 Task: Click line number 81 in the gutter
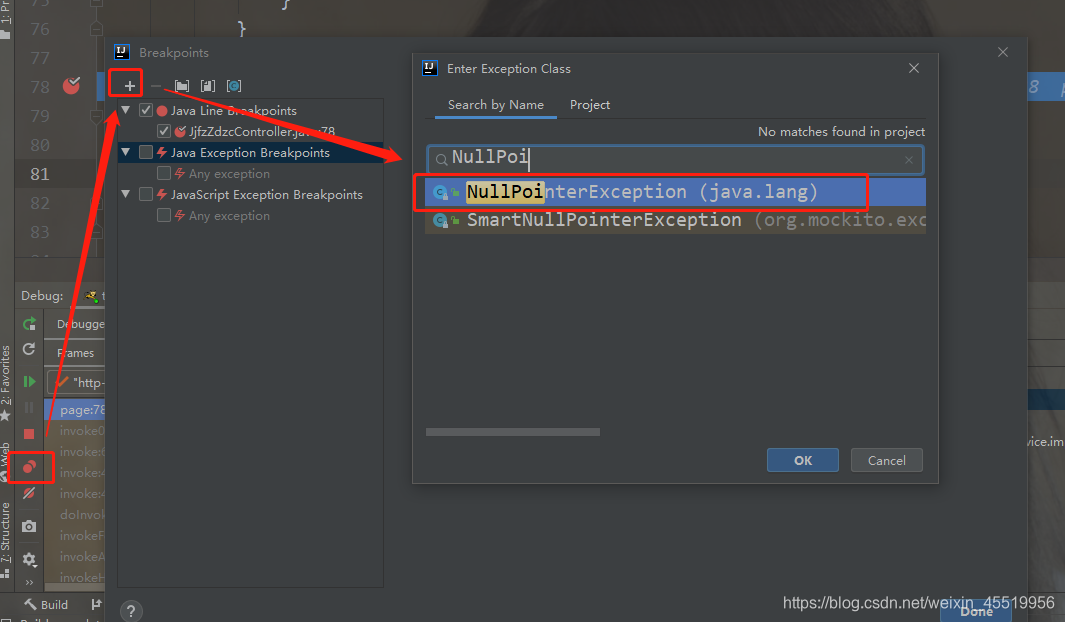point(39,175)
